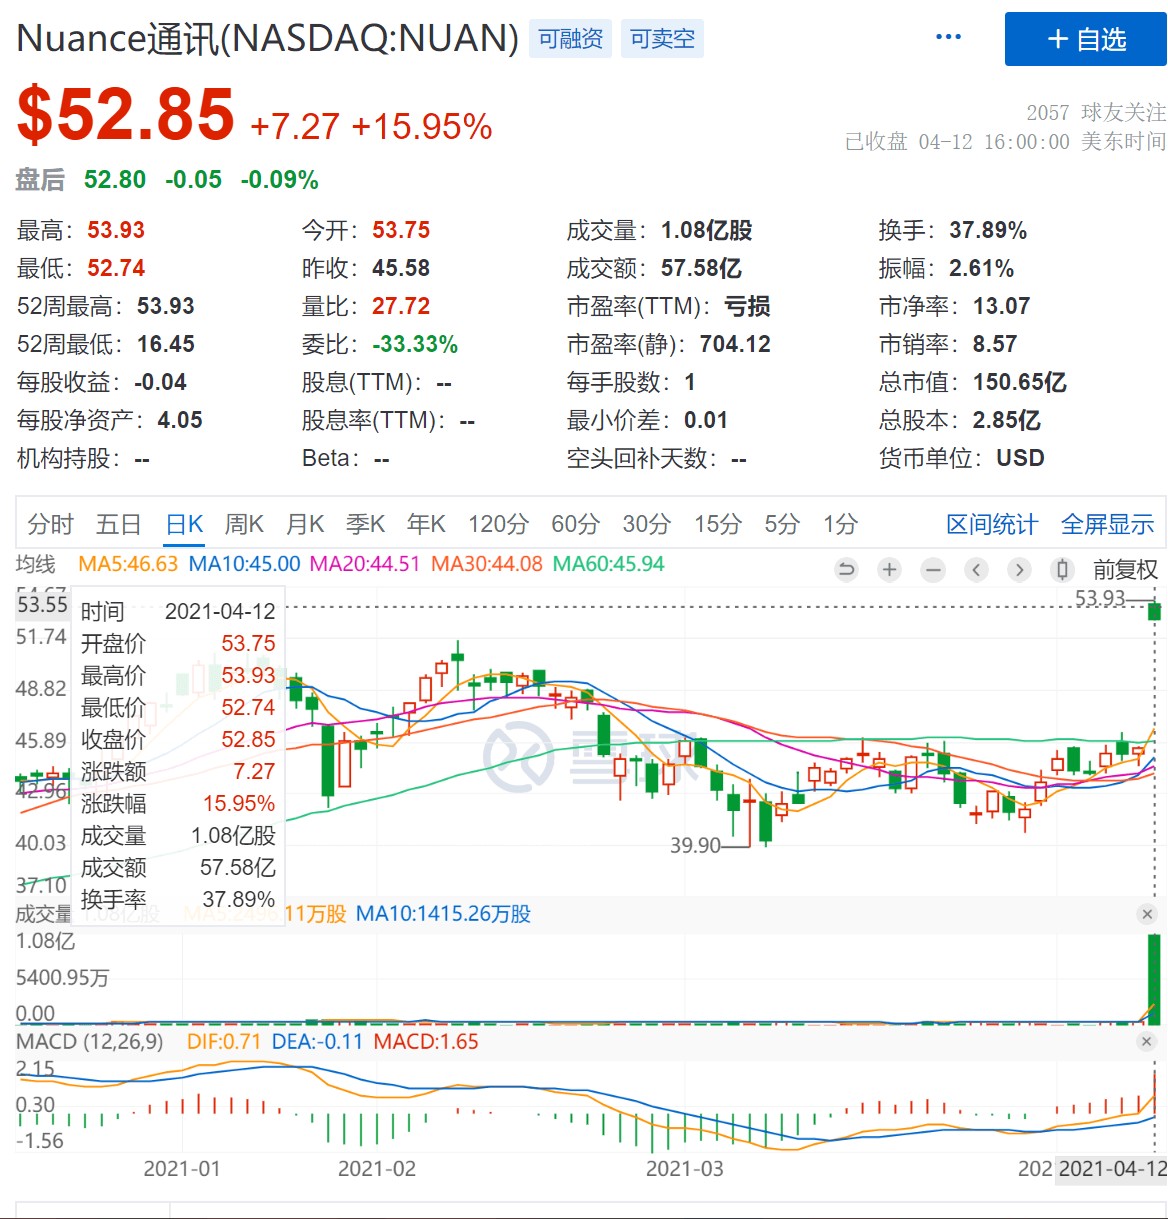The width and height of the screenshot is (1168, 1219).
Task: Zoom out chart with minus icon
Action: pos(933,570)
